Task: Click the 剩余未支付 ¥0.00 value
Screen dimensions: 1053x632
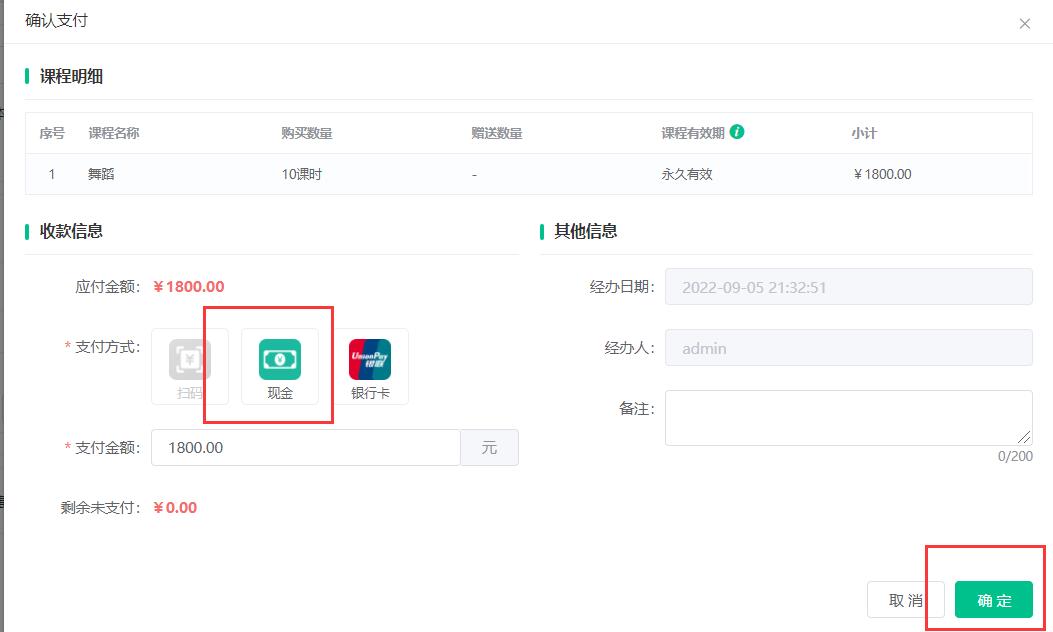Action: 175,508
